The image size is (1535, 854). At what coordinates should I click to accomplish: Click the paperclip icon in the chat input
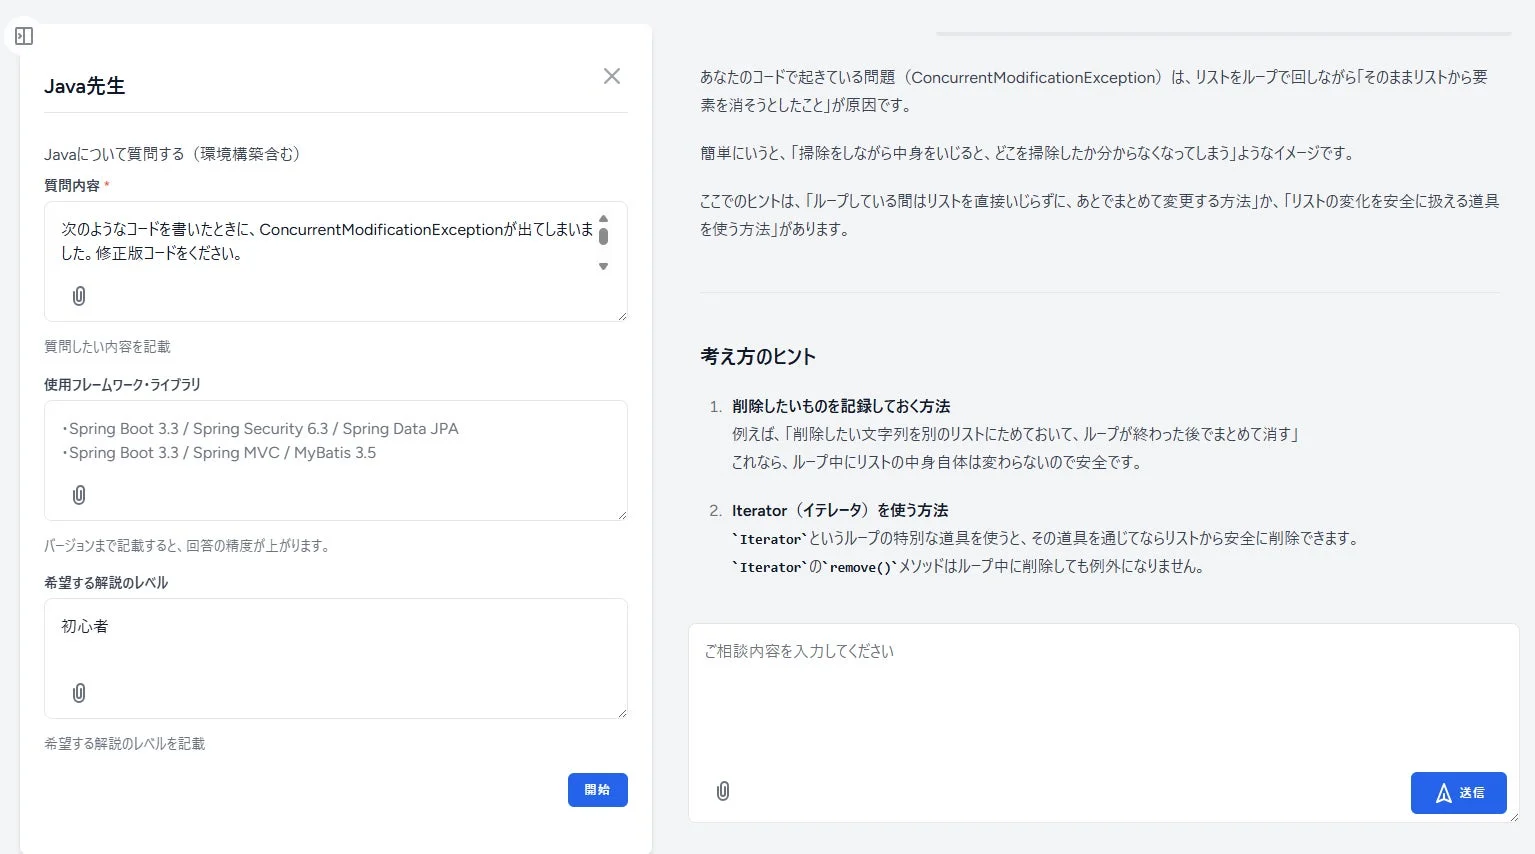tap(723, 791)
